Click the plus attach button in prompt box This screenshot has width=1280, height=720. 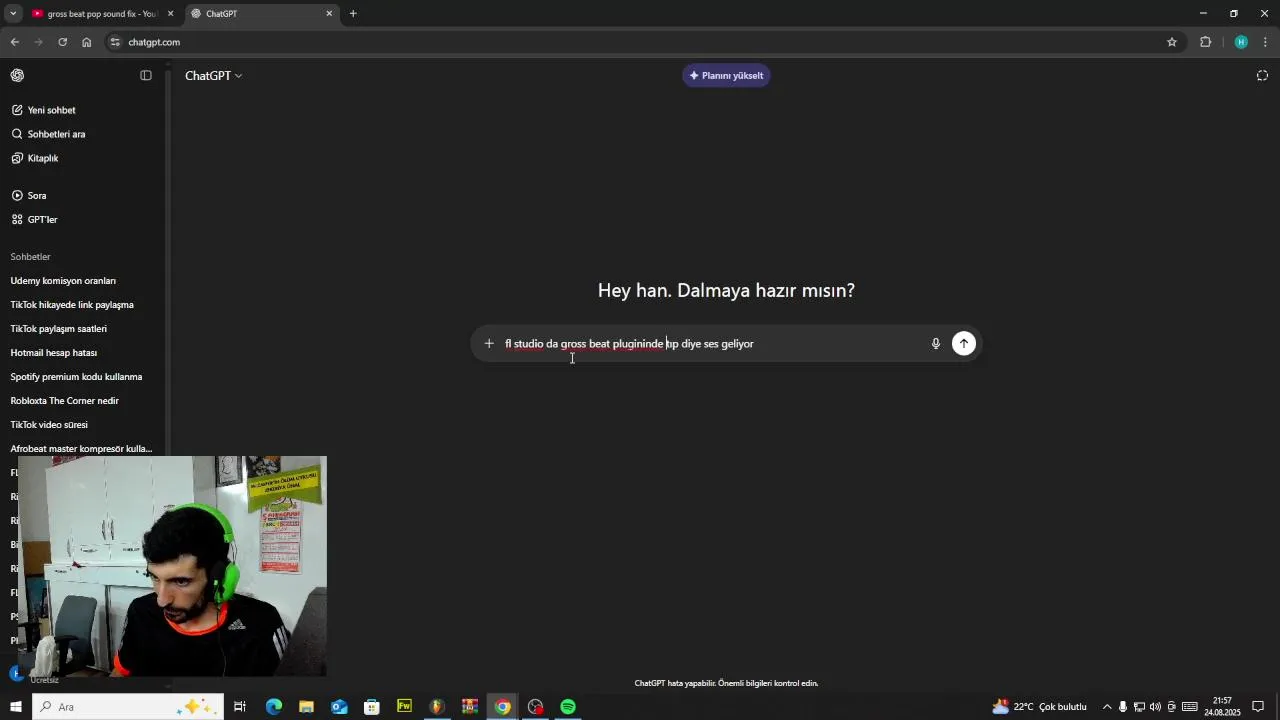(x=489, y=343)
